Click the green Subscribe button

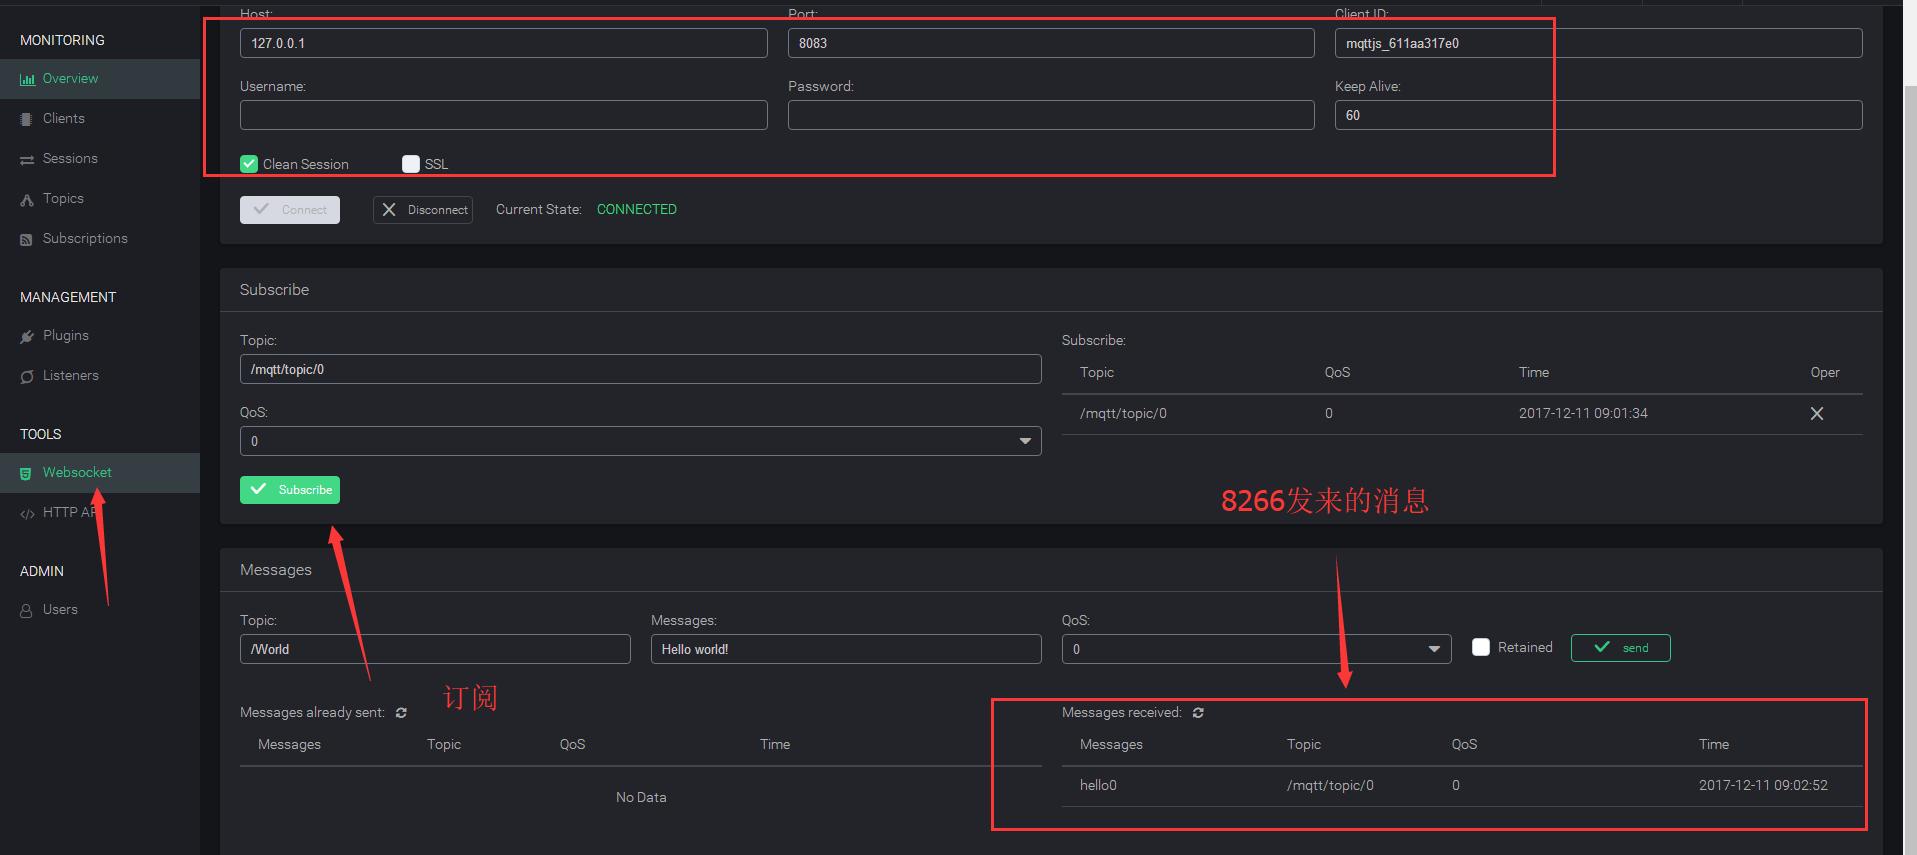click(290, 490)
